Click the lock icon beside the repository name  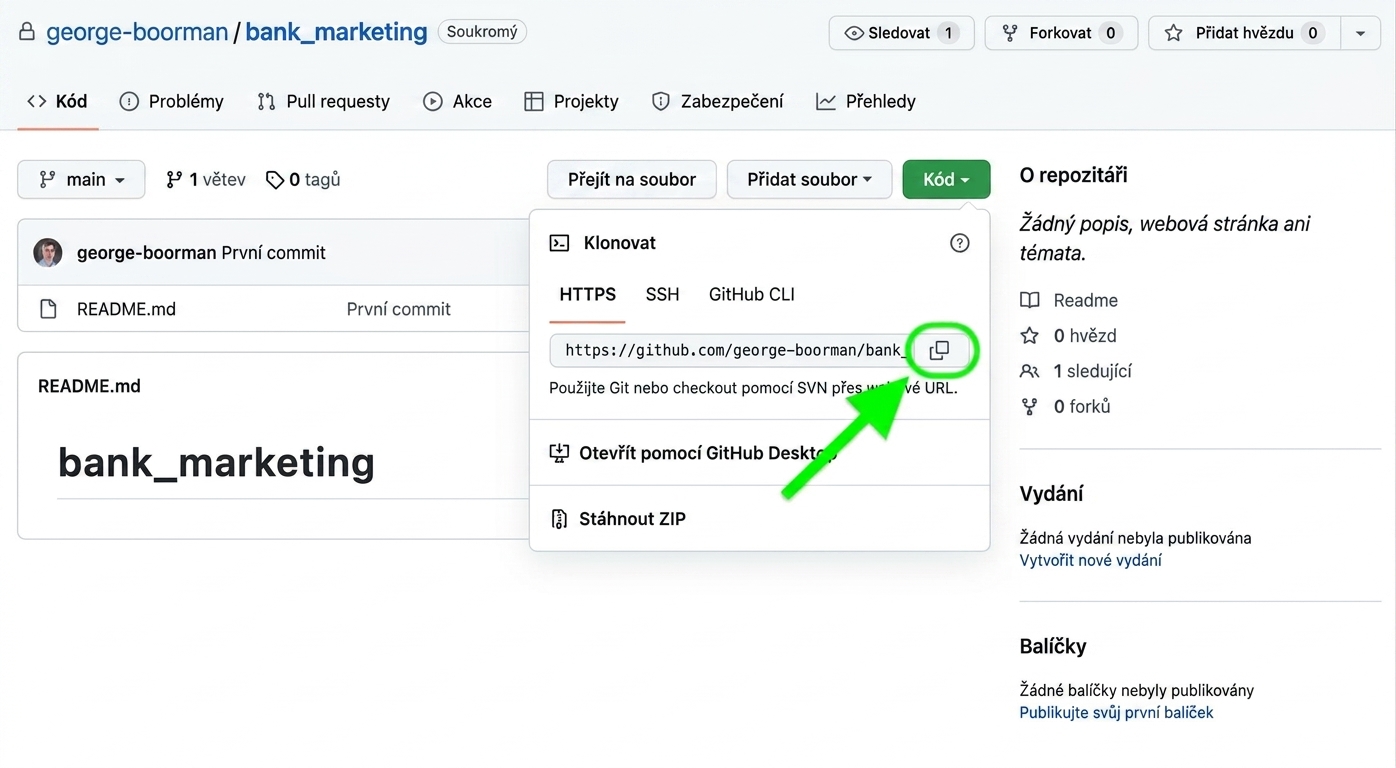[x=27, y=32]
